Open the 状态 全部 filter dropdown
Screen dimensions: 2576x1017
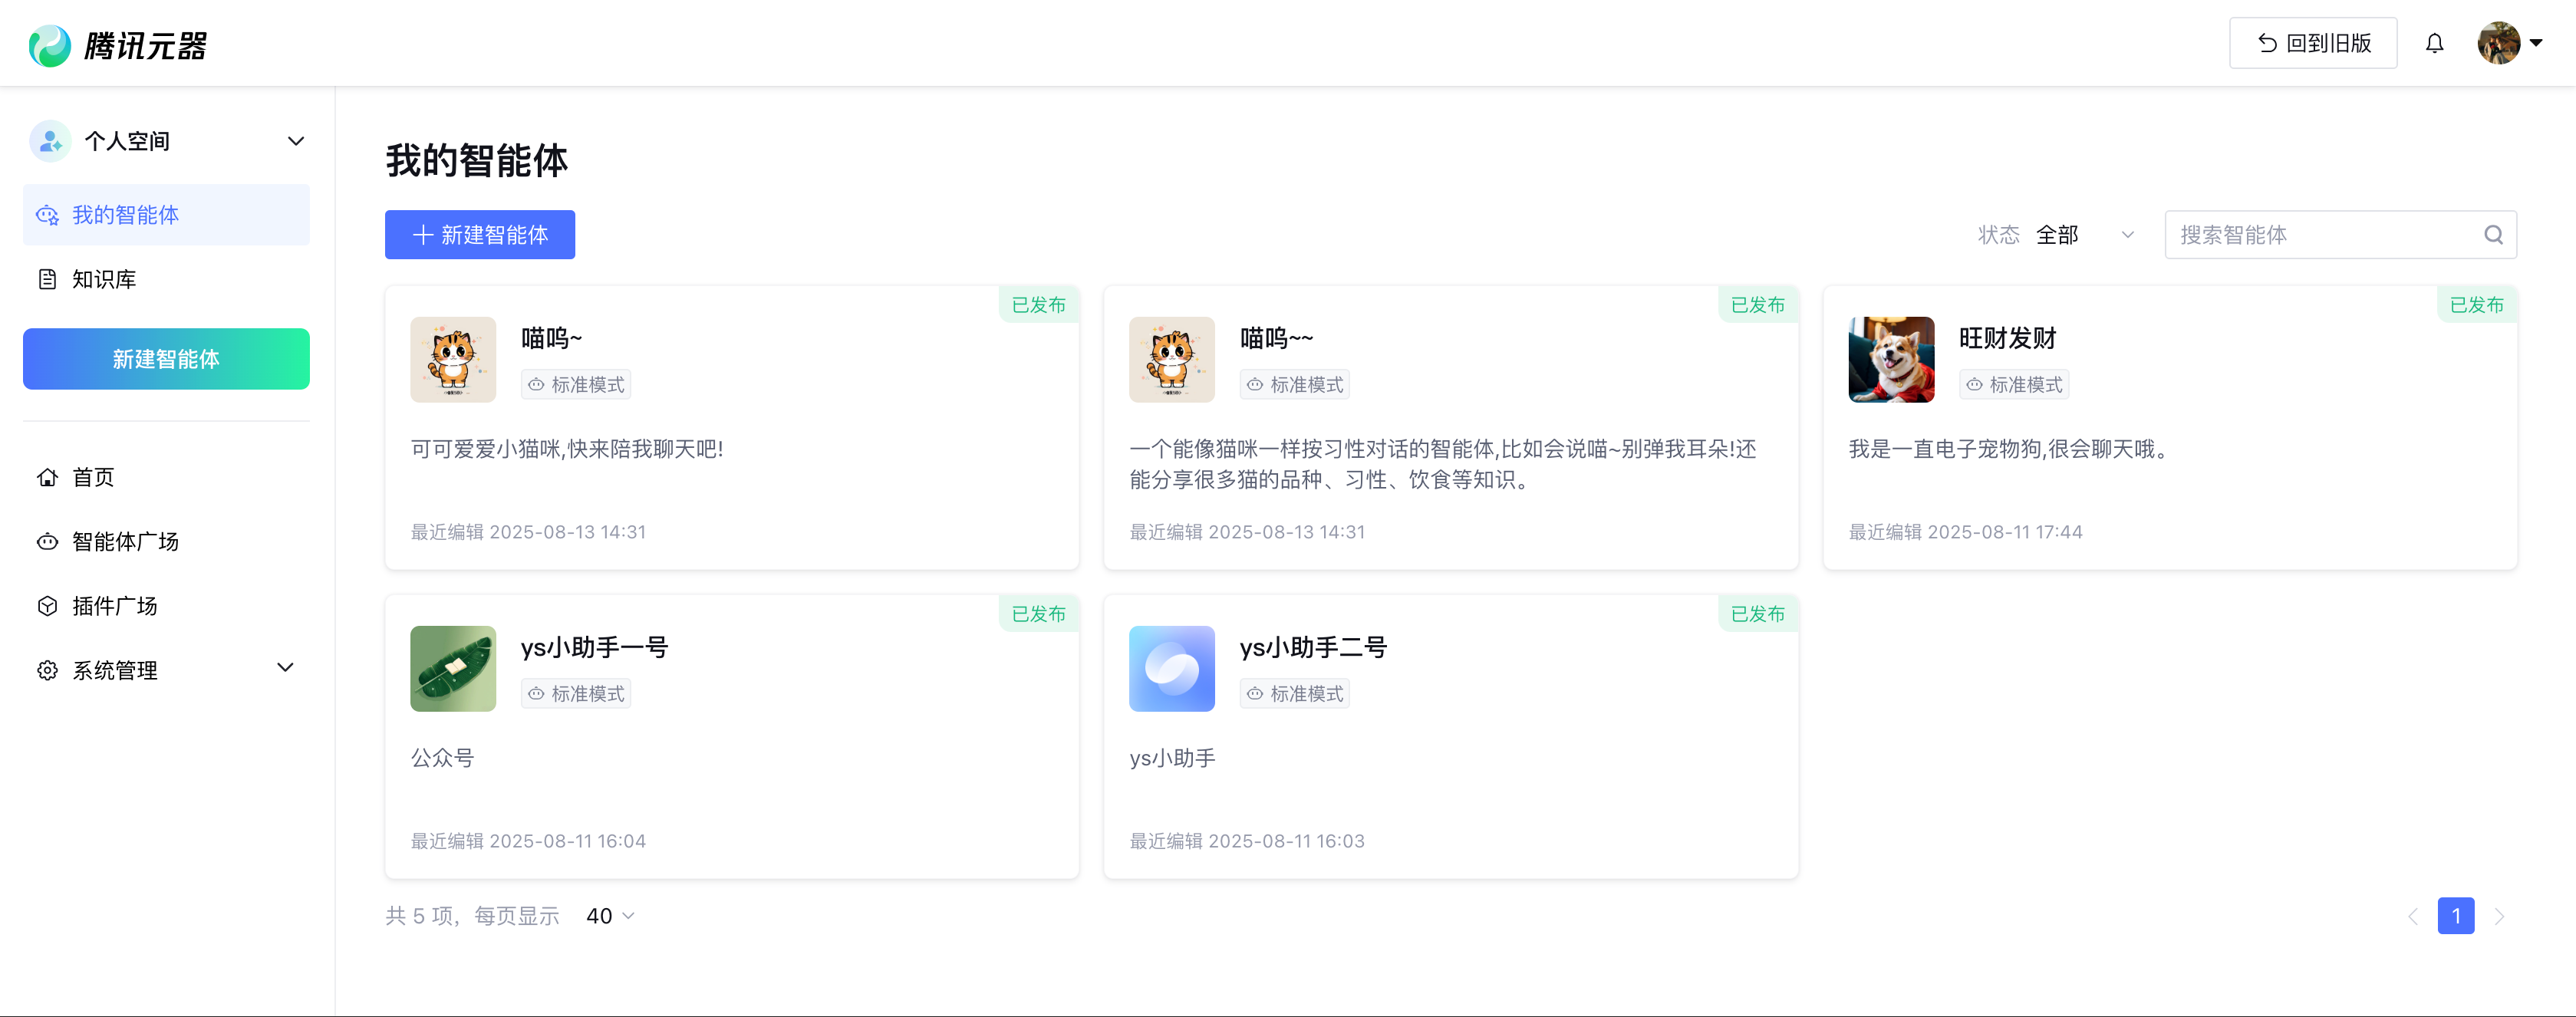click(x=2084, y=235)
